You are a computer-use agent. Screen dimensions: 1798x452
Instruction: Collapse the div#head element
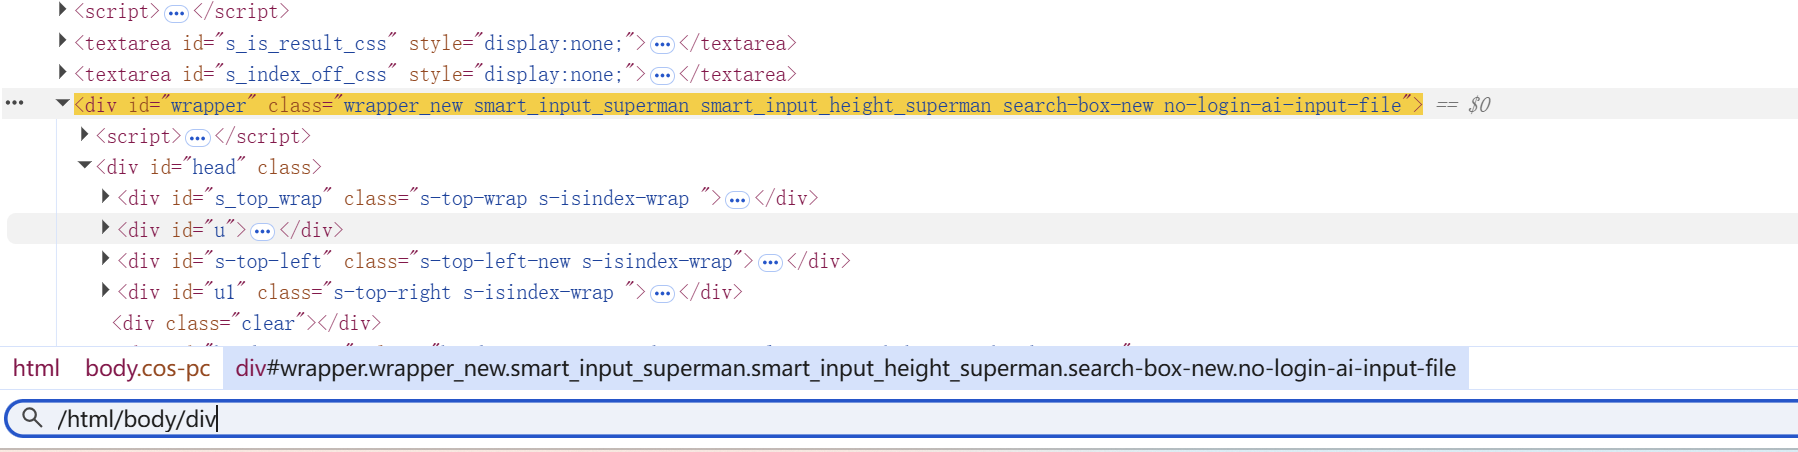click(x=84, y=165)
